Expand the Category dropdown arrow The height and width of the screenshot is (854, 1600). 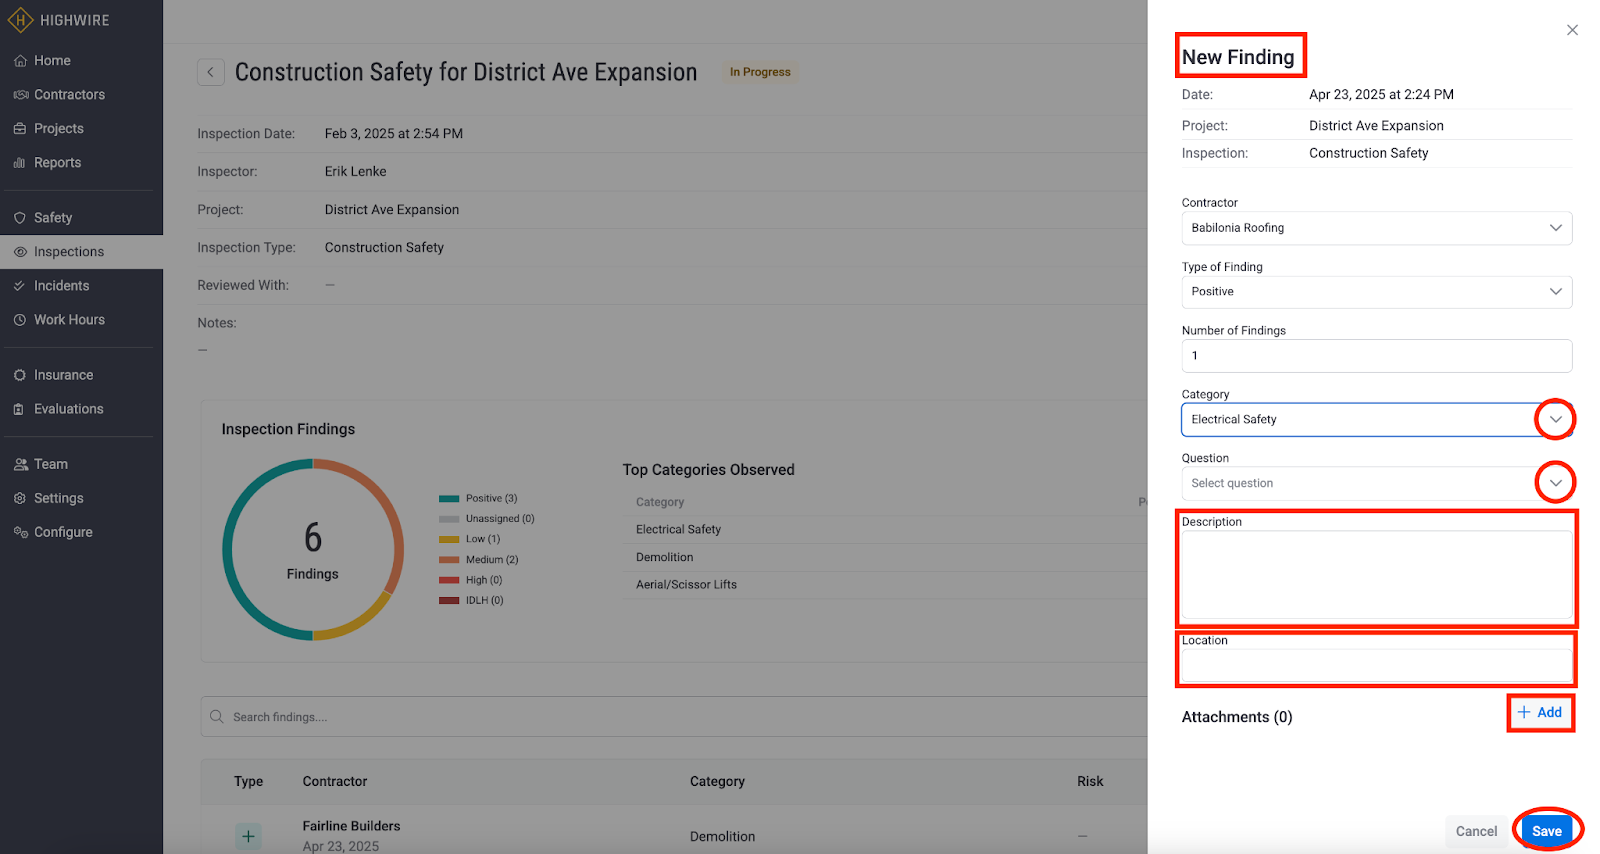click(x=1555, y=419)
